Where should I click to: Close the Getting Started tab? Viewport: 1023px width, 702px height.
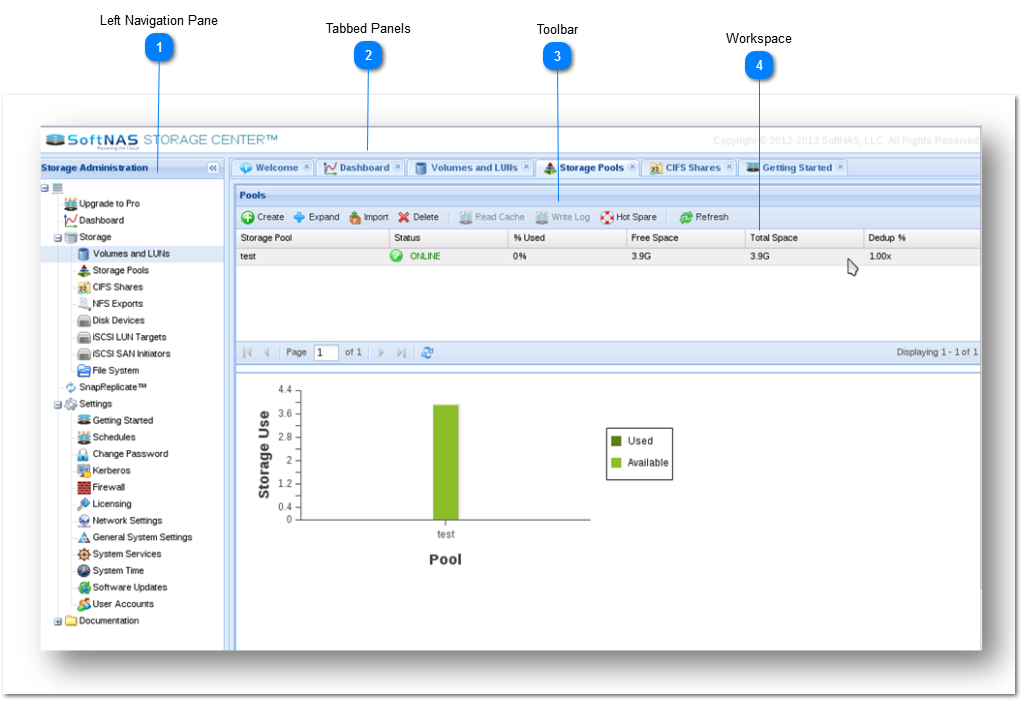tap(840, 167)
